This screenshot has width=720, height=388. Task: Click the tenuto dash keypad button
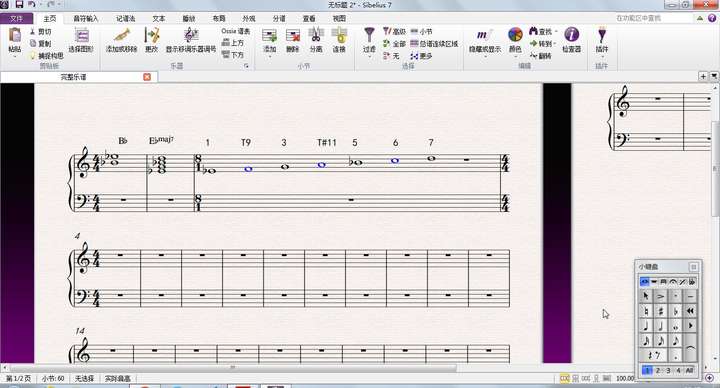pyautogui.click(x=690, y=296)
